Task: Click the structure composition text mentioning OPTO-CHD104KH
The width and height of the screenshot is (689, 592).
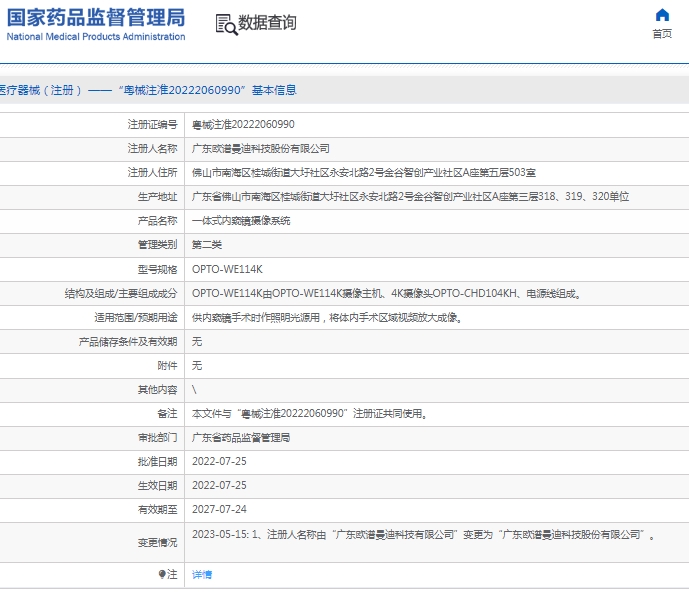Action: click(386, 293)
